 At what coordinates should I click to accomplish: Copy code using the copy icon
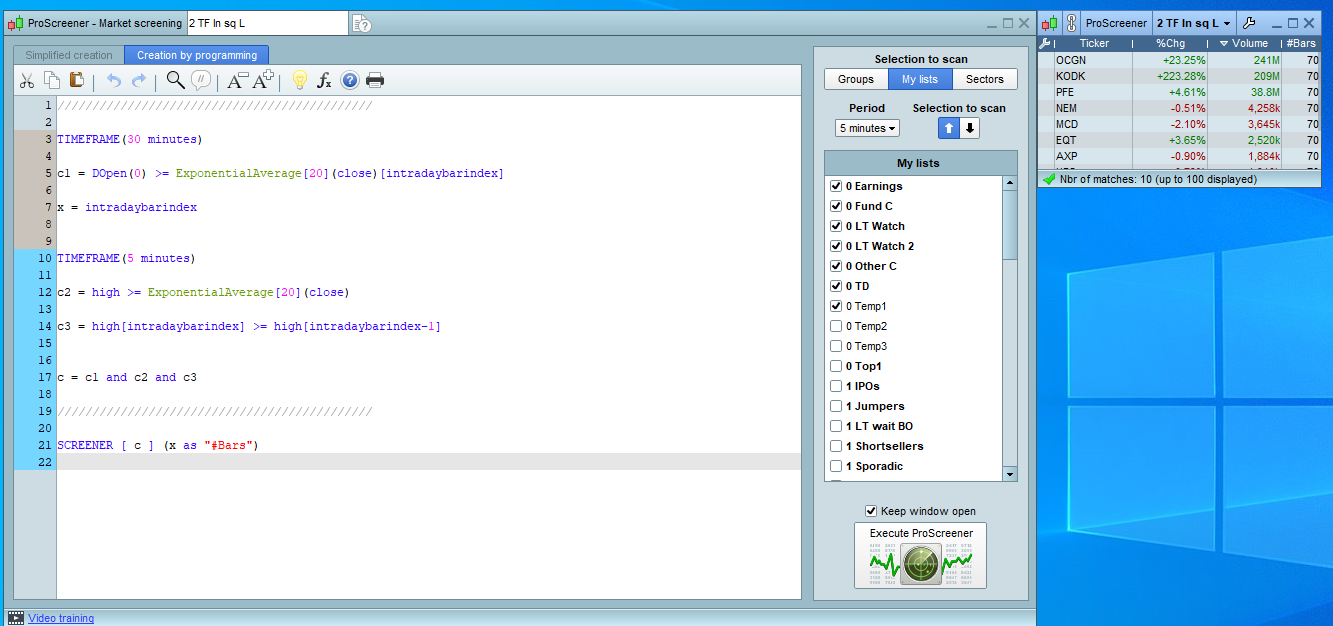(52, 81)
